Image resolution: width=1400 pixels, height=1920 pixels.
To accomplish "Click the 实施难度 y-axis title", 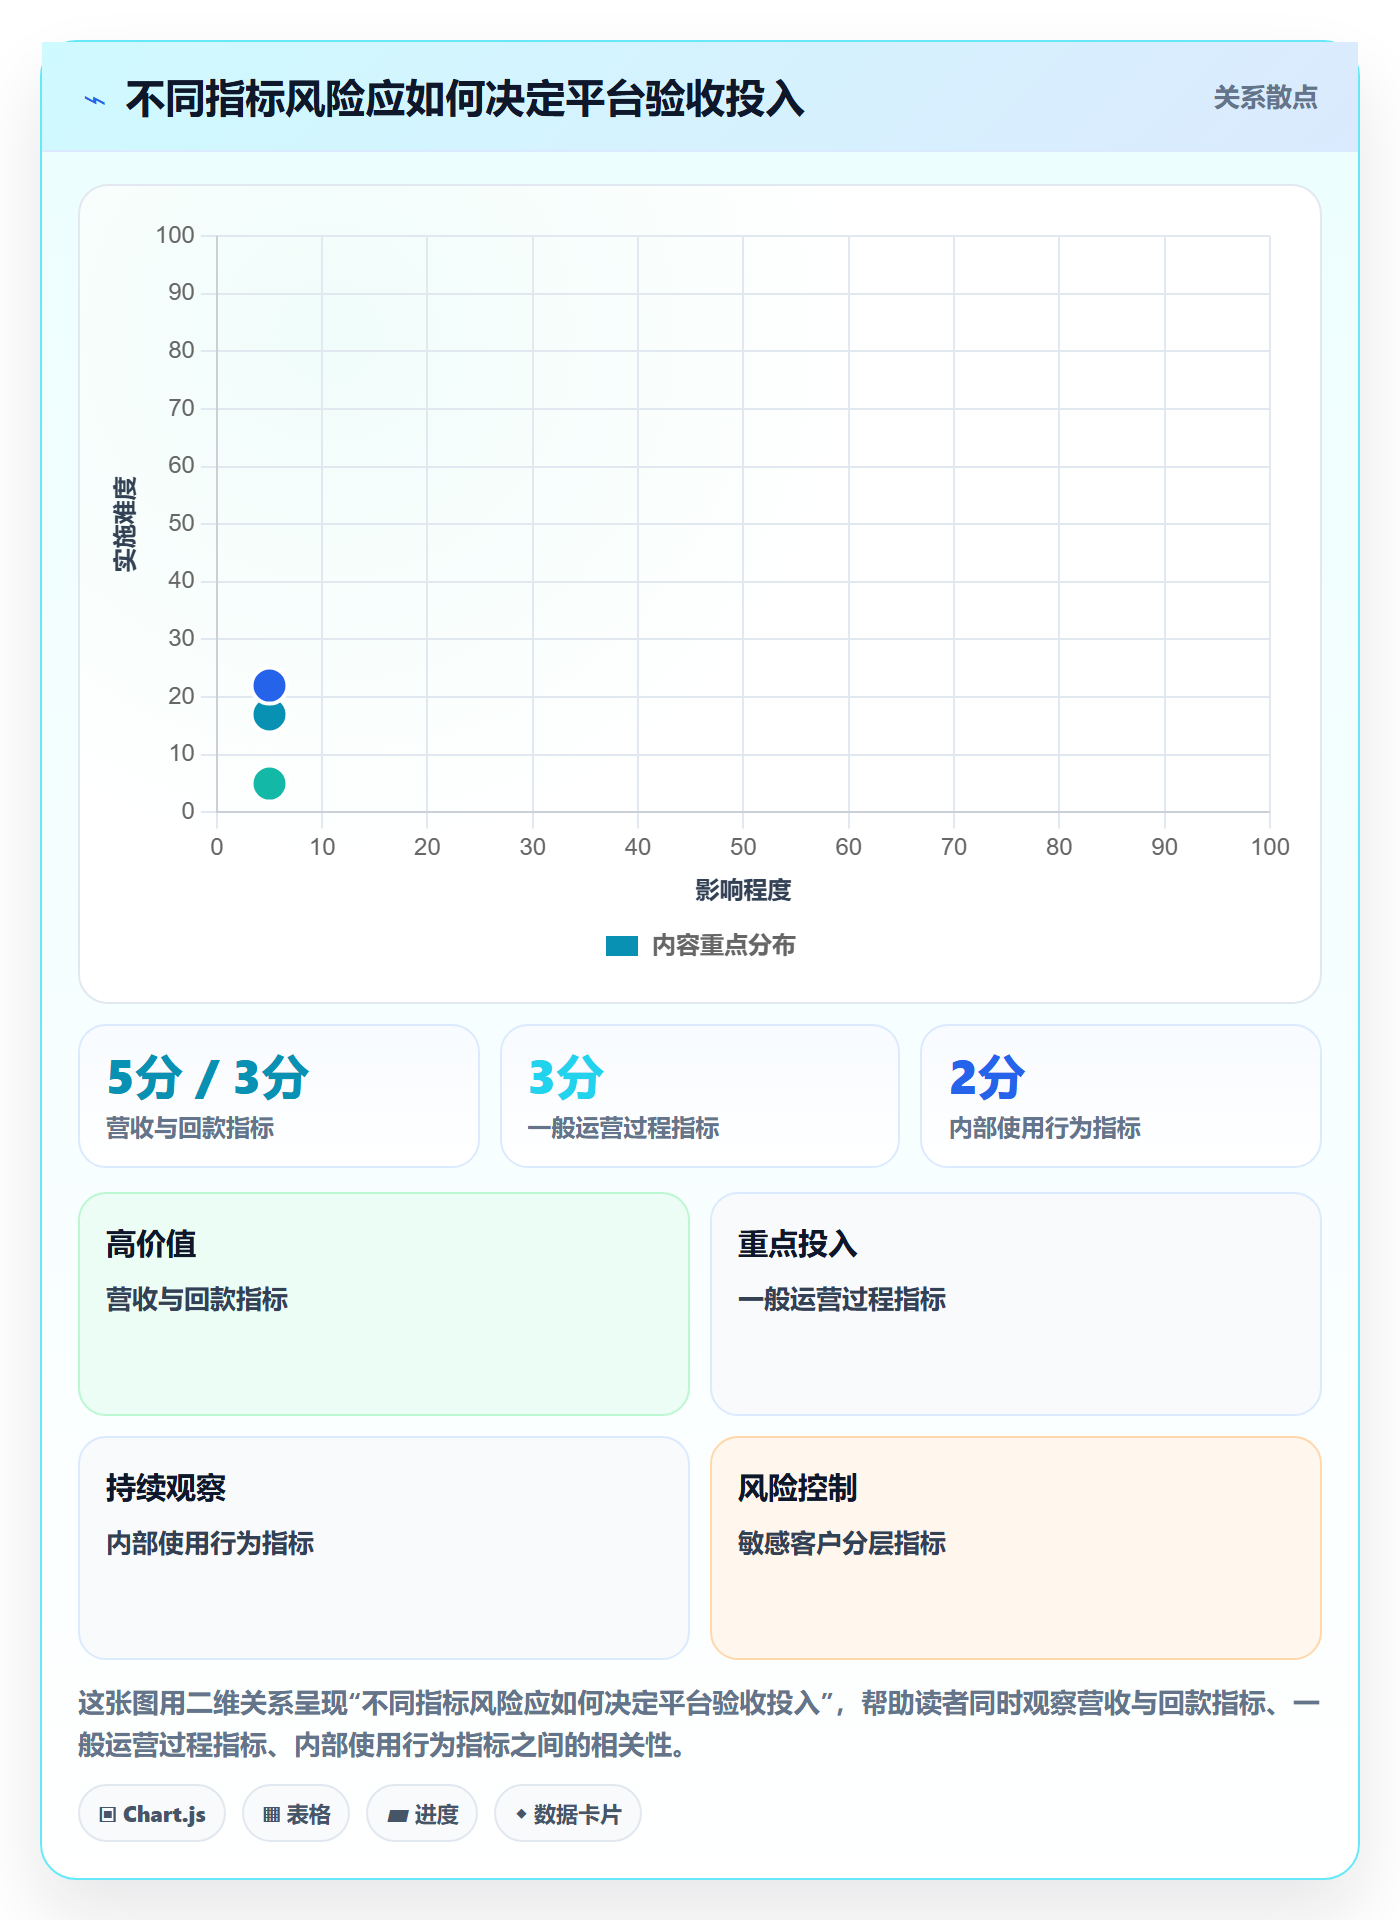I will (x=125, y=524).
